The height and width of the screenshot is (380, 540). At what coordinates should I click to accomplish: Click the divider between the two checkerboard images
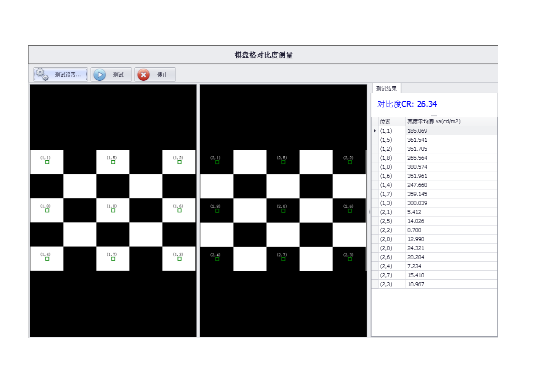tap(198, 211)
